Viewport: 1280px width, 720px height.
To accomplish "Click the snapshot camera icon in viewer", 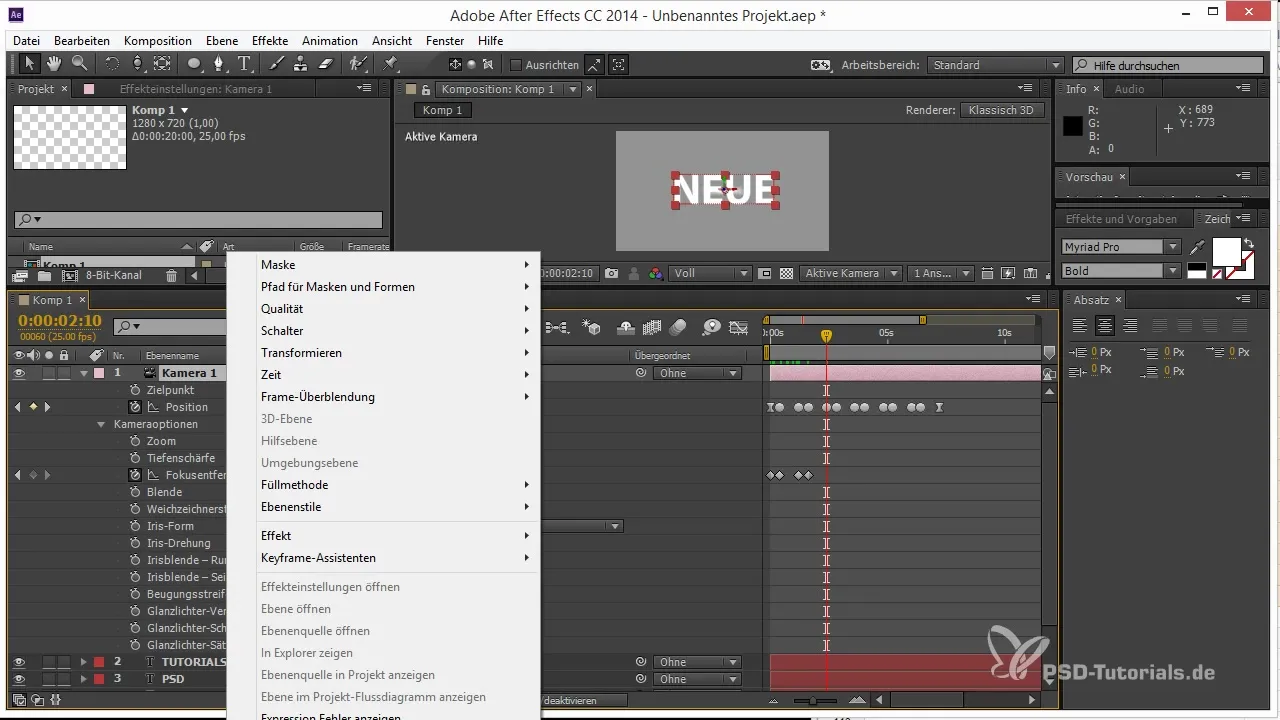I will [611, 273].
